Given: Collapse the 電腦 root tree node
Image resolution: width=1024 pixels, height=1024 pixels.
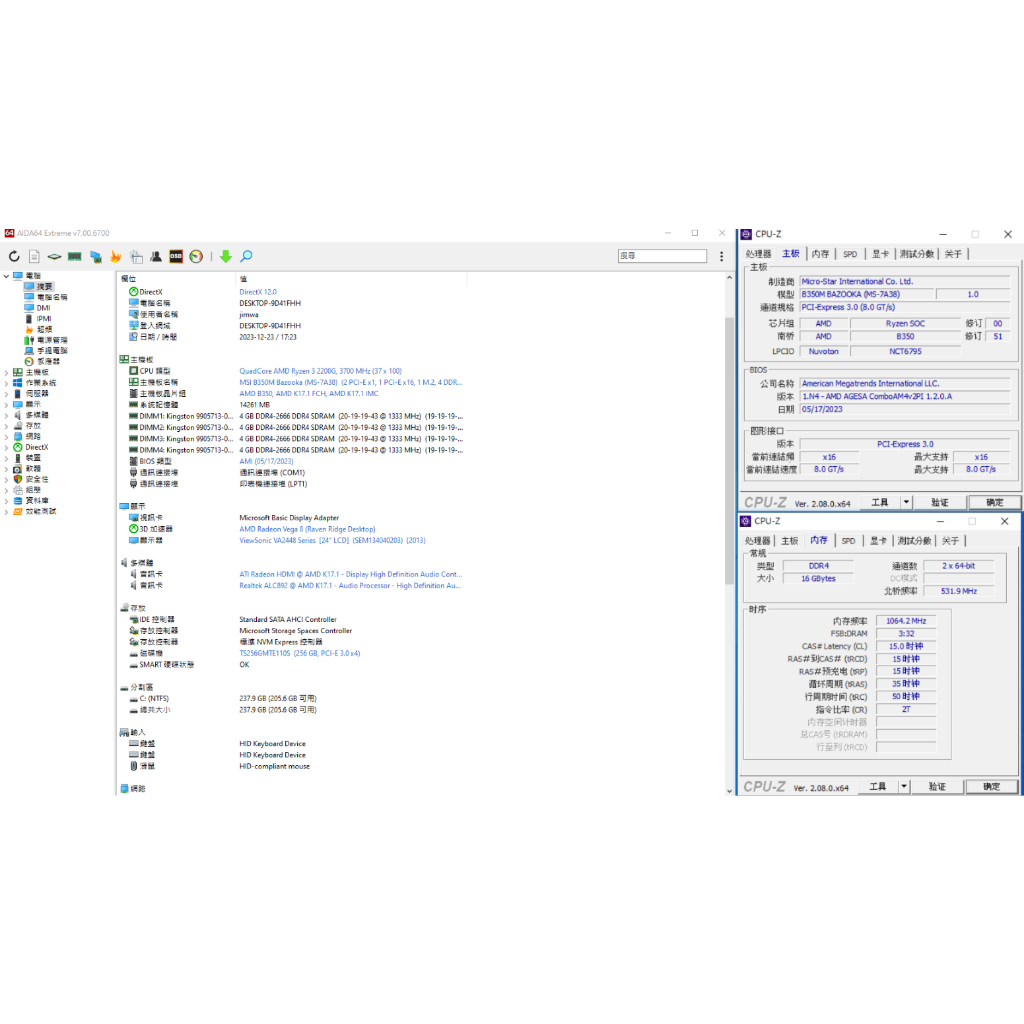Looking at the screenshot, I should click(6, 276).
